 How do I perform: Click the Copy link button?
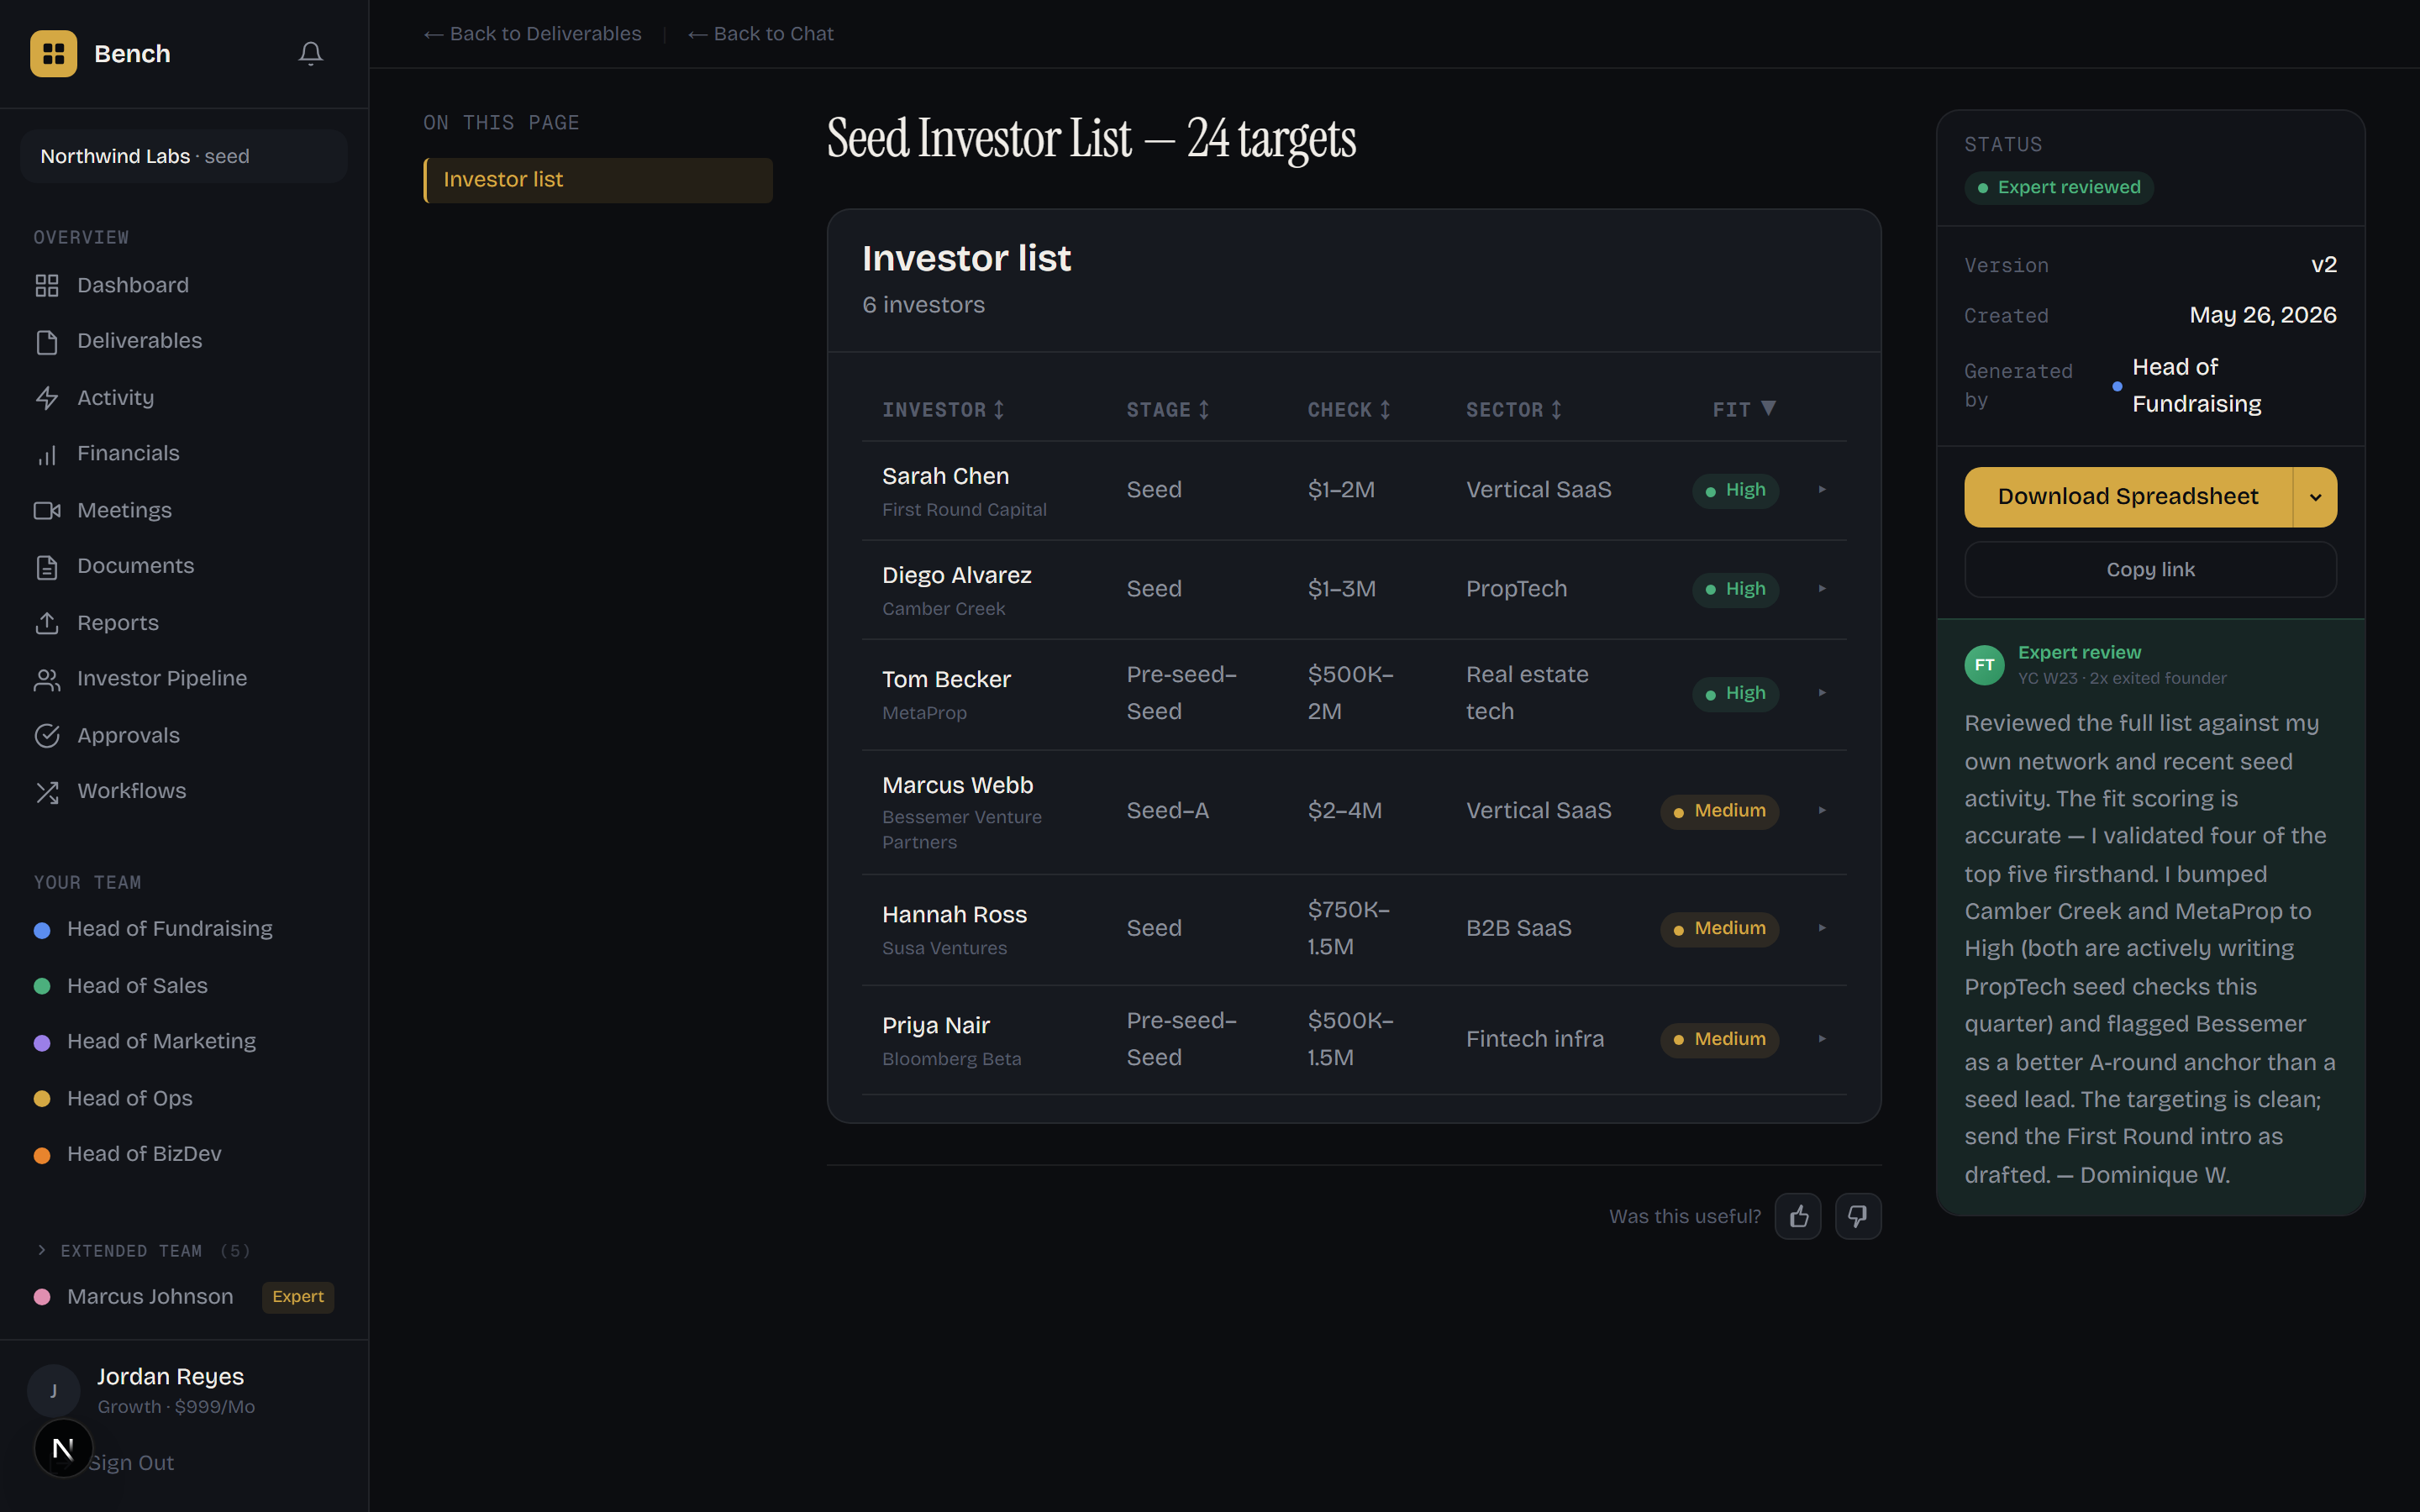pyautogui.click(x=2150, y=570)
